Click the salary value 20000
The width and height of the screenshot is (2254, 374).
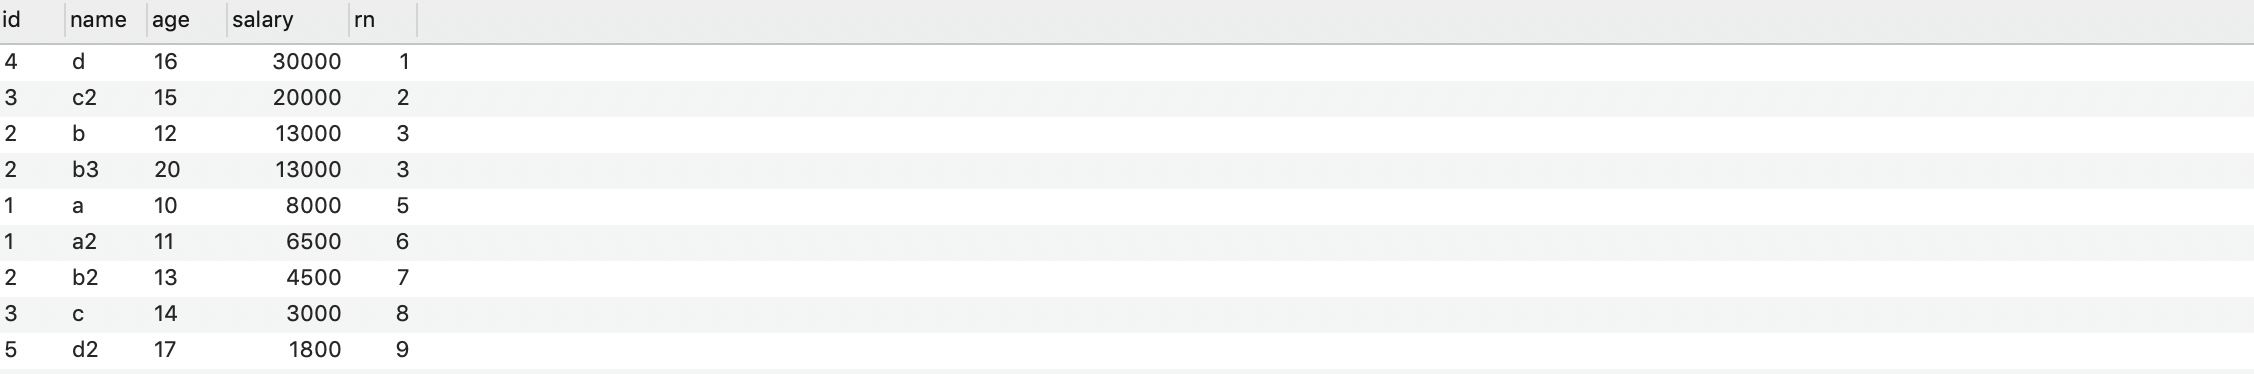click(307, 98)
